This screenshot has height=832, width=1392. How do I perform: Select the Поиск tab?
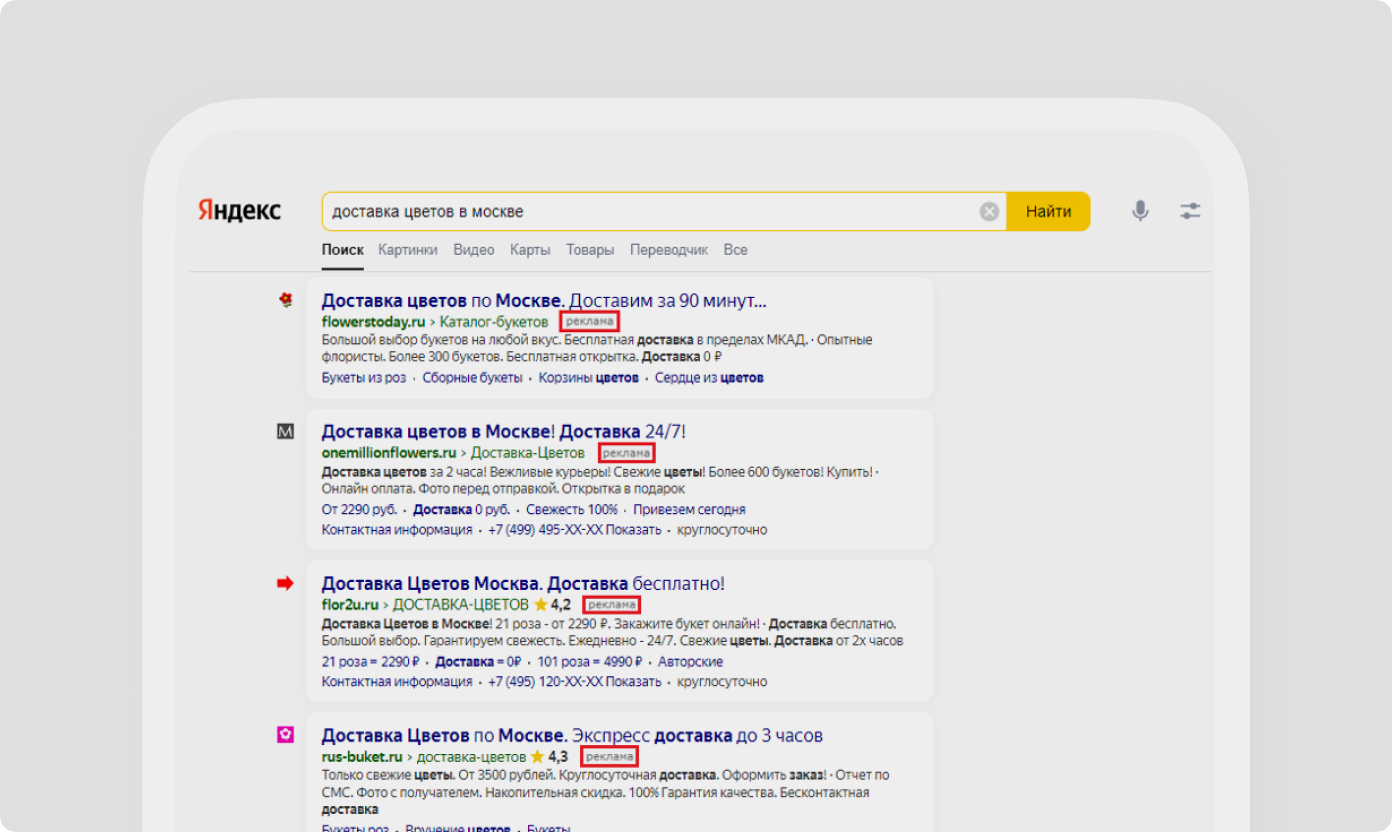[343, 250]
